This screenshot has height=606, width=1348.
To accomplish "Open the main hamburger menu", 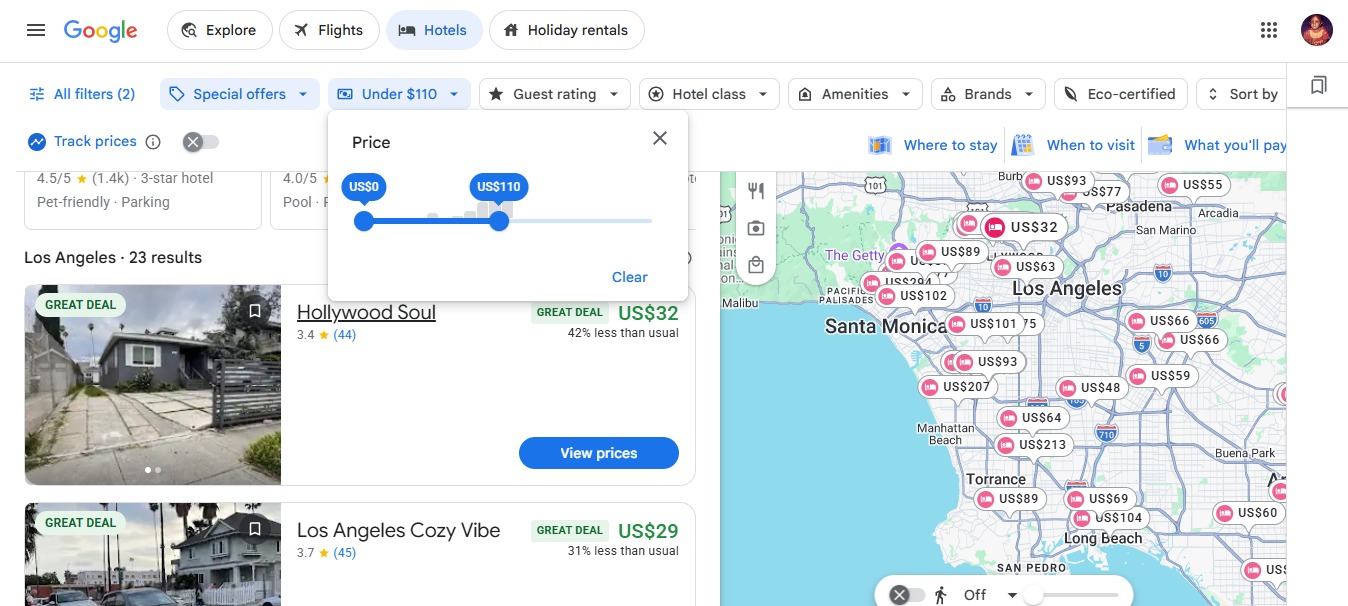I will pos(36,30).
